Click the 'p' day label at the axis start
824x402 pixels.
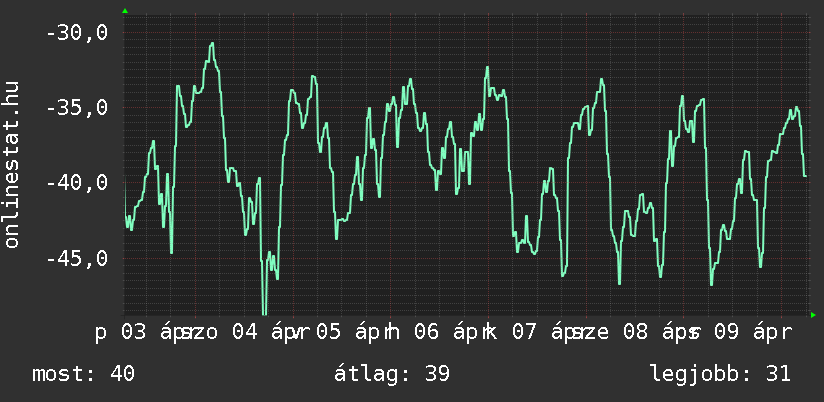tap(101, 332)
